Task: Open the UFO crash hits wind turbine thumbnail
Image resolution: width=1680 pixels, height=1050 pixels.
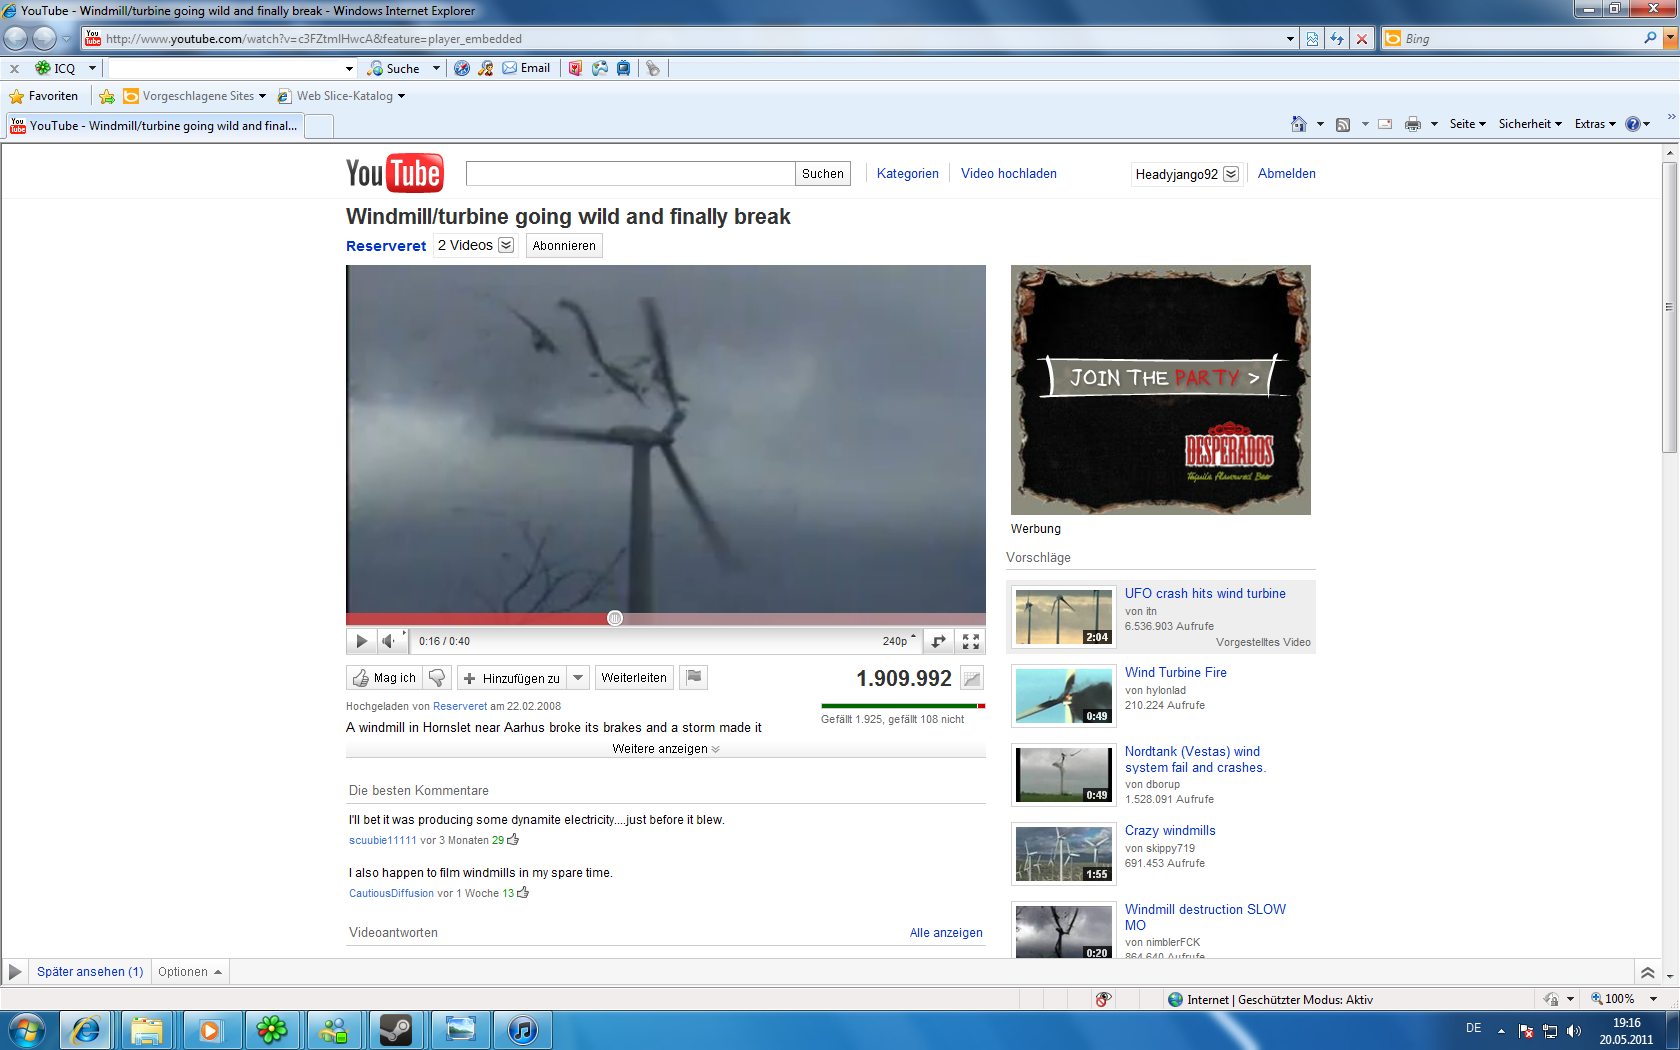Action: (1064, 617)
